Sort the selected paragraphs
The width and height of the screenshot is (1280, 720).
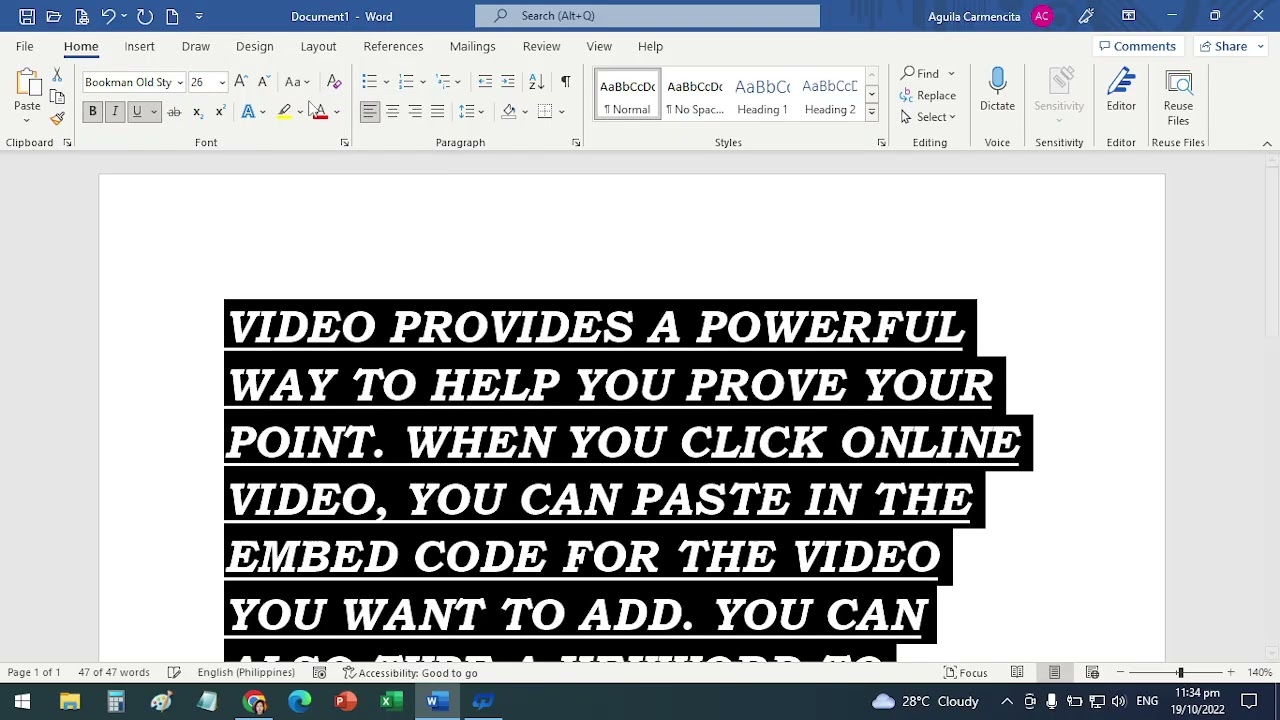click(537, 82)
